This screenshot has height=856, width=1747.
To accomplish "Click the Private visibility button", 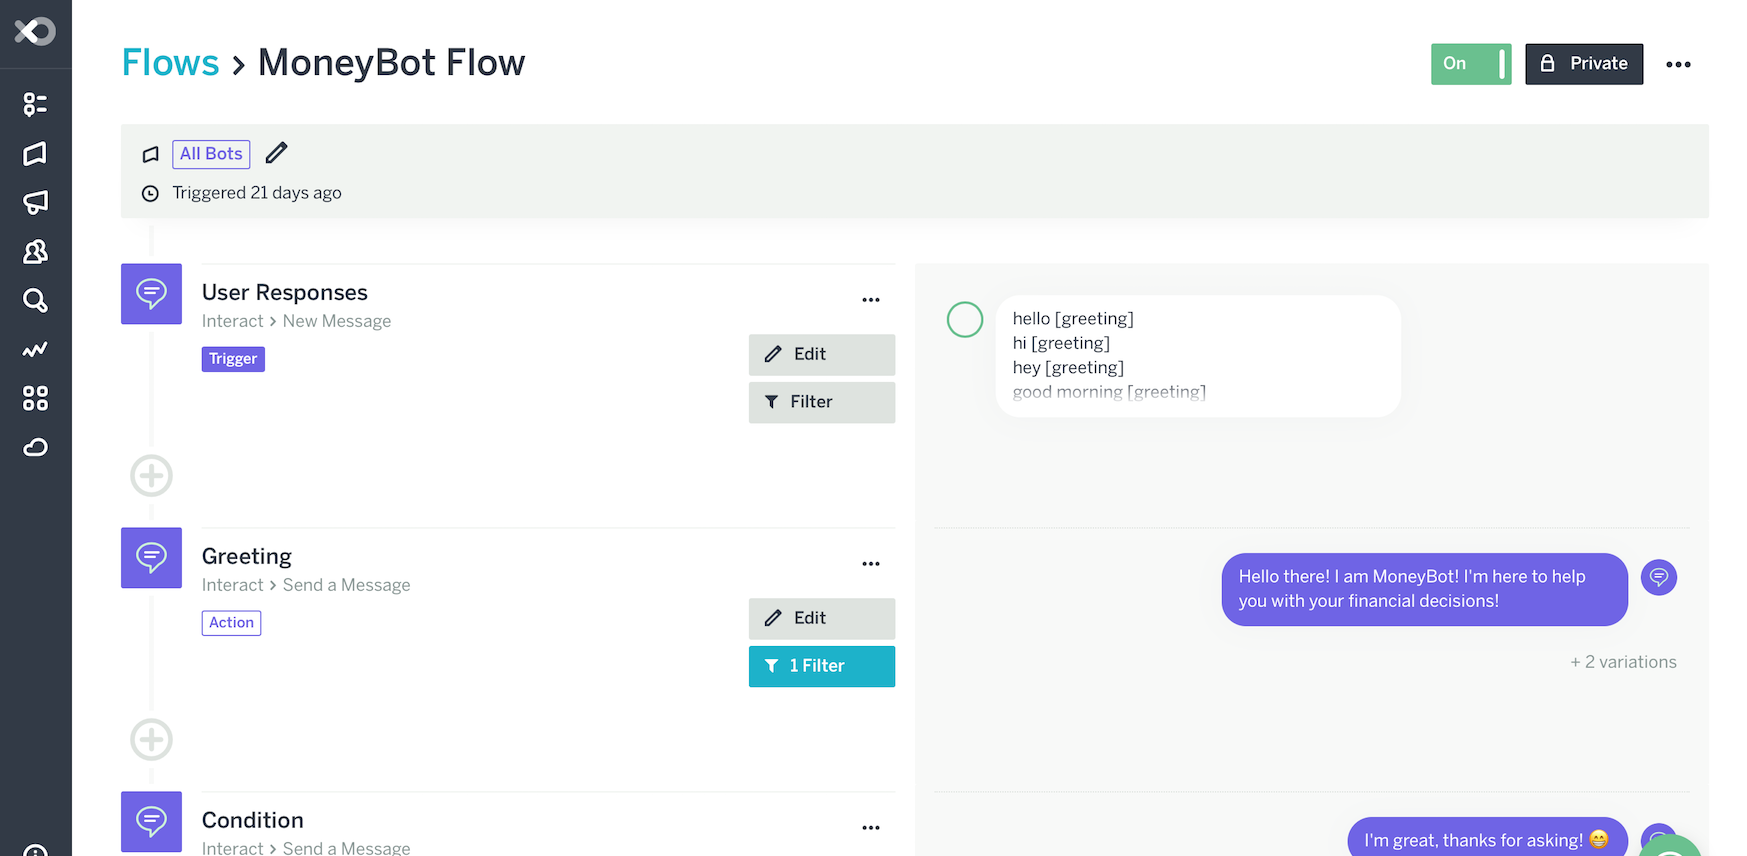I will 1584,64.
